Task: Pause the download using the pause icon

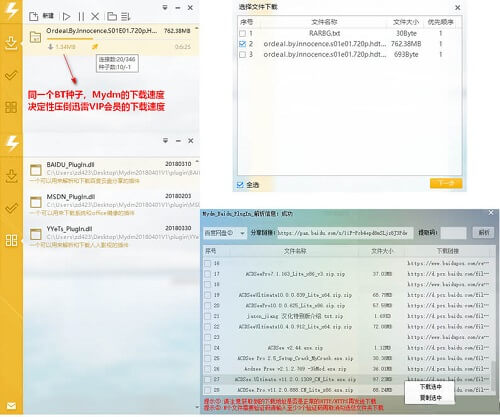Action: pyautogui.click(x=81, y=16)
